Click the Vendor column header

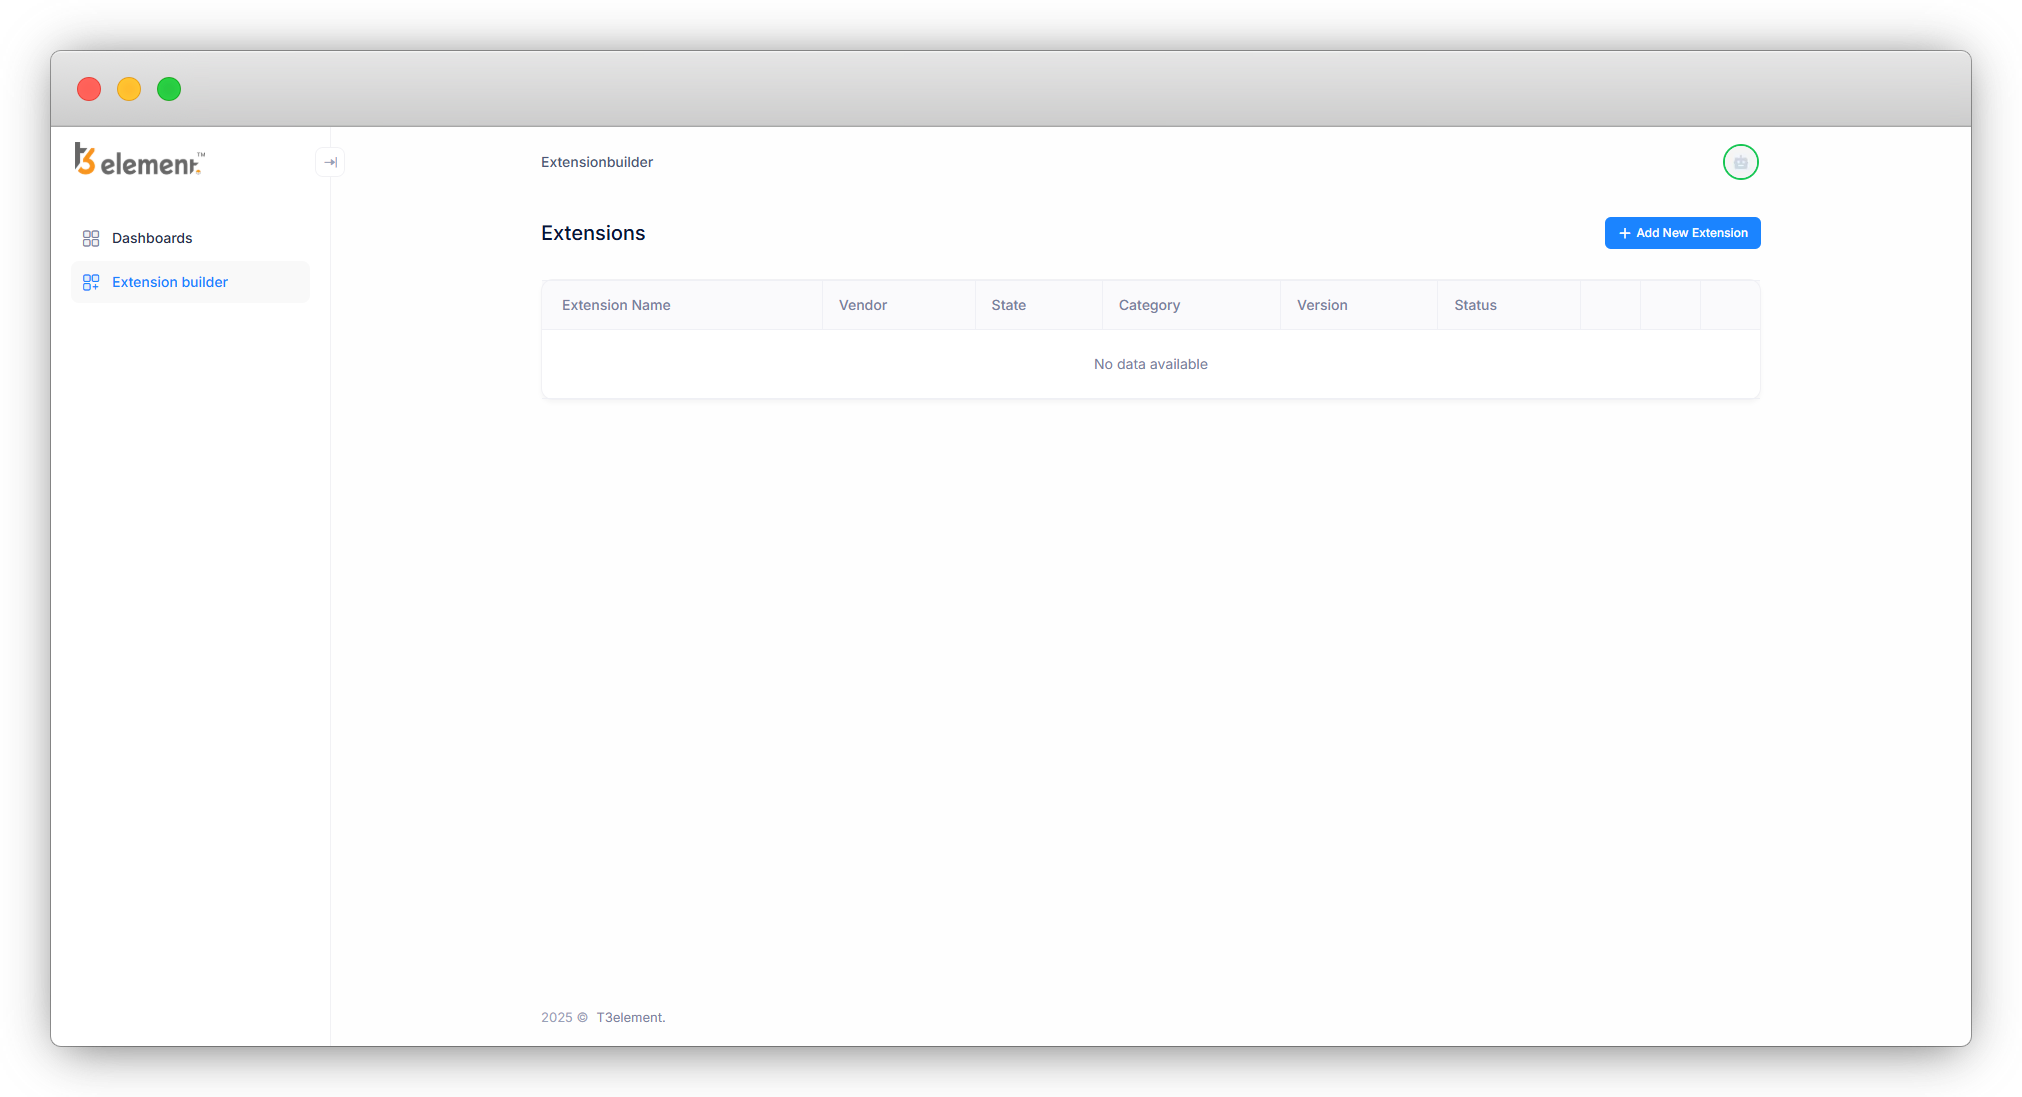898,305
